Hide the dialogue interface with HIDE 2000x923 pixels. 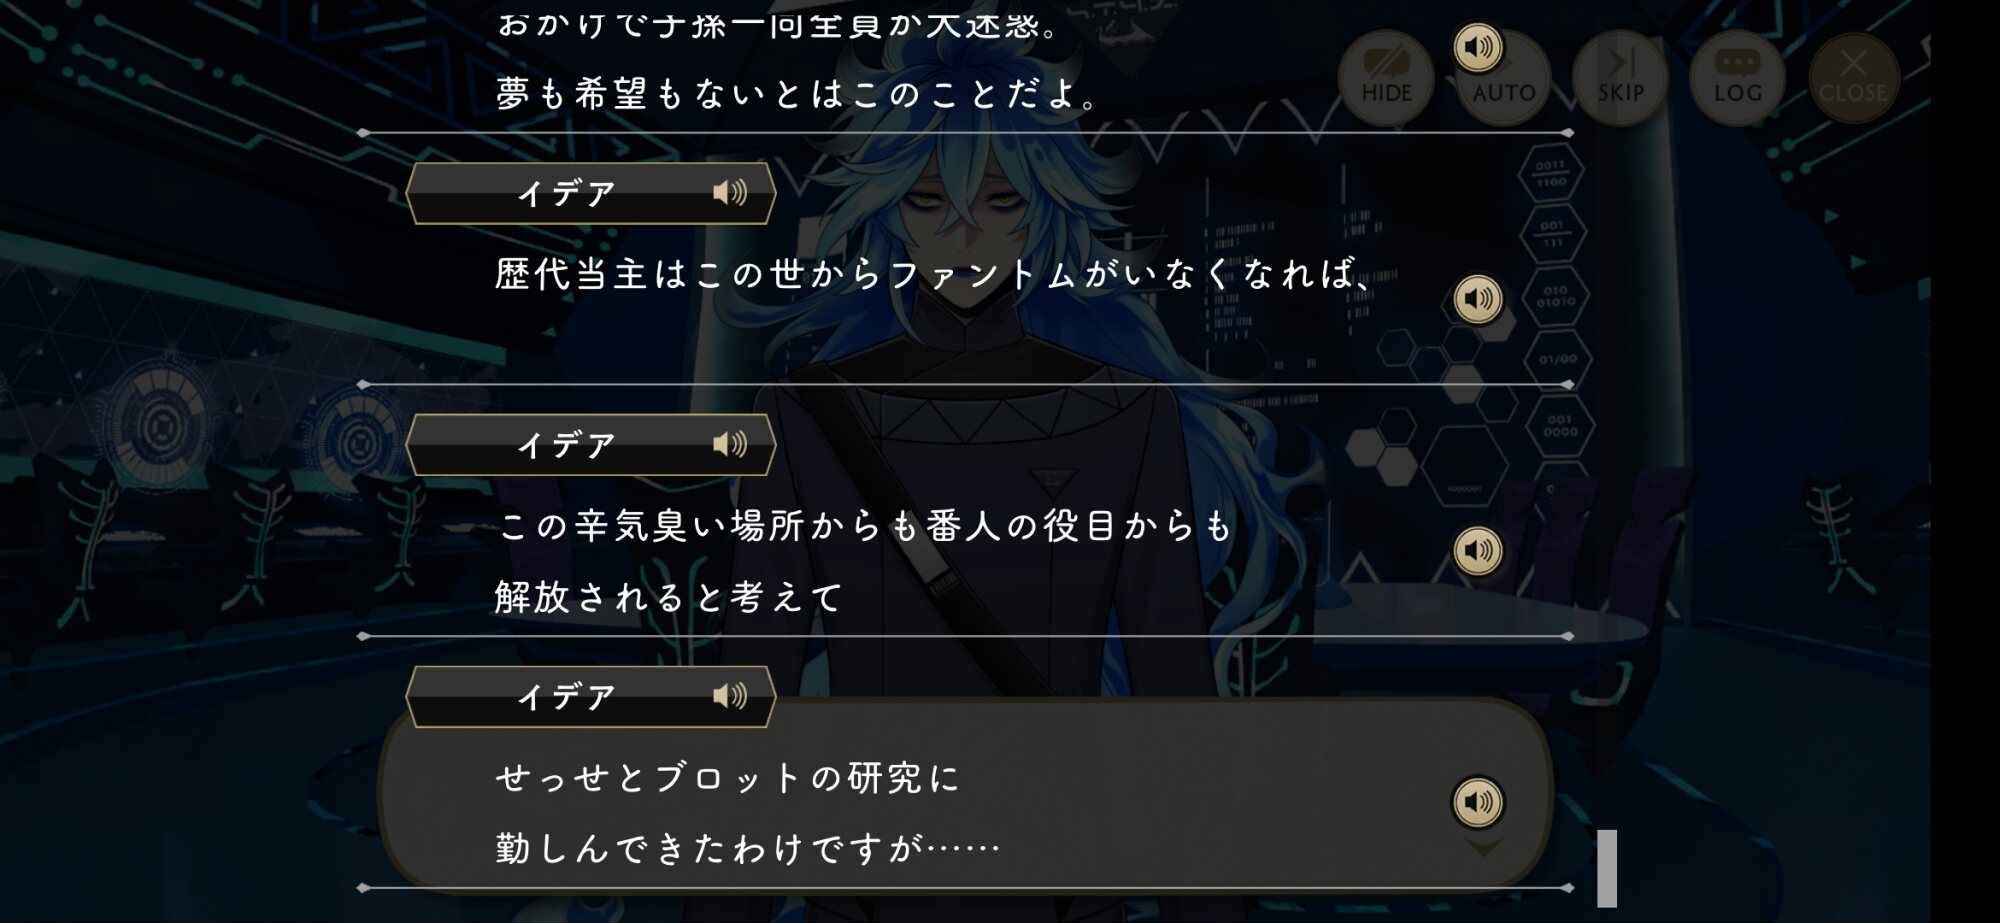(1386, 77)
